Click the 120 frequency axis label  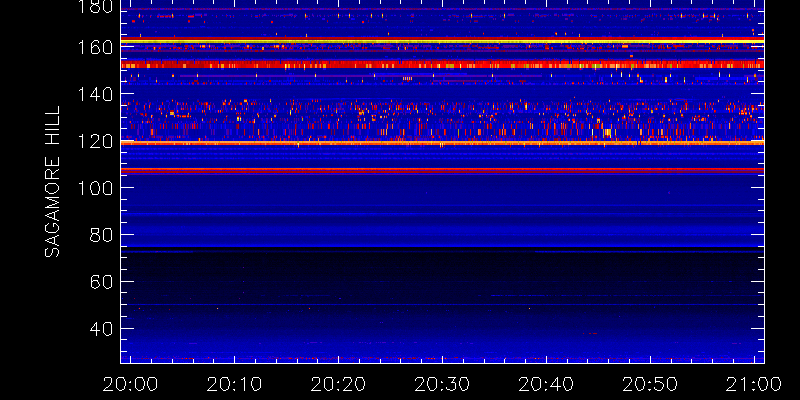95,141
